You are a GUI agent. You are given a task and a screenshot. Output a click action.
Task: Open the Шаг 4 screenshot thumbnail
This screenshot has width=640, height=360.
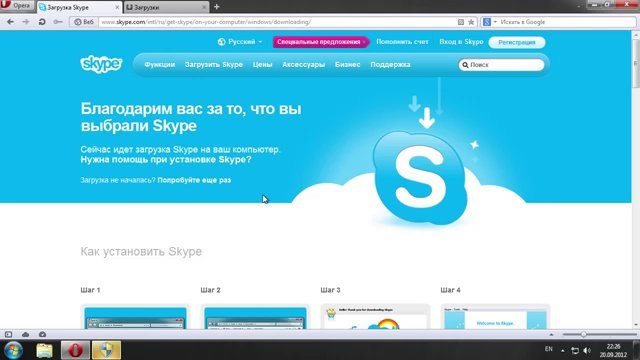(495, 317)
